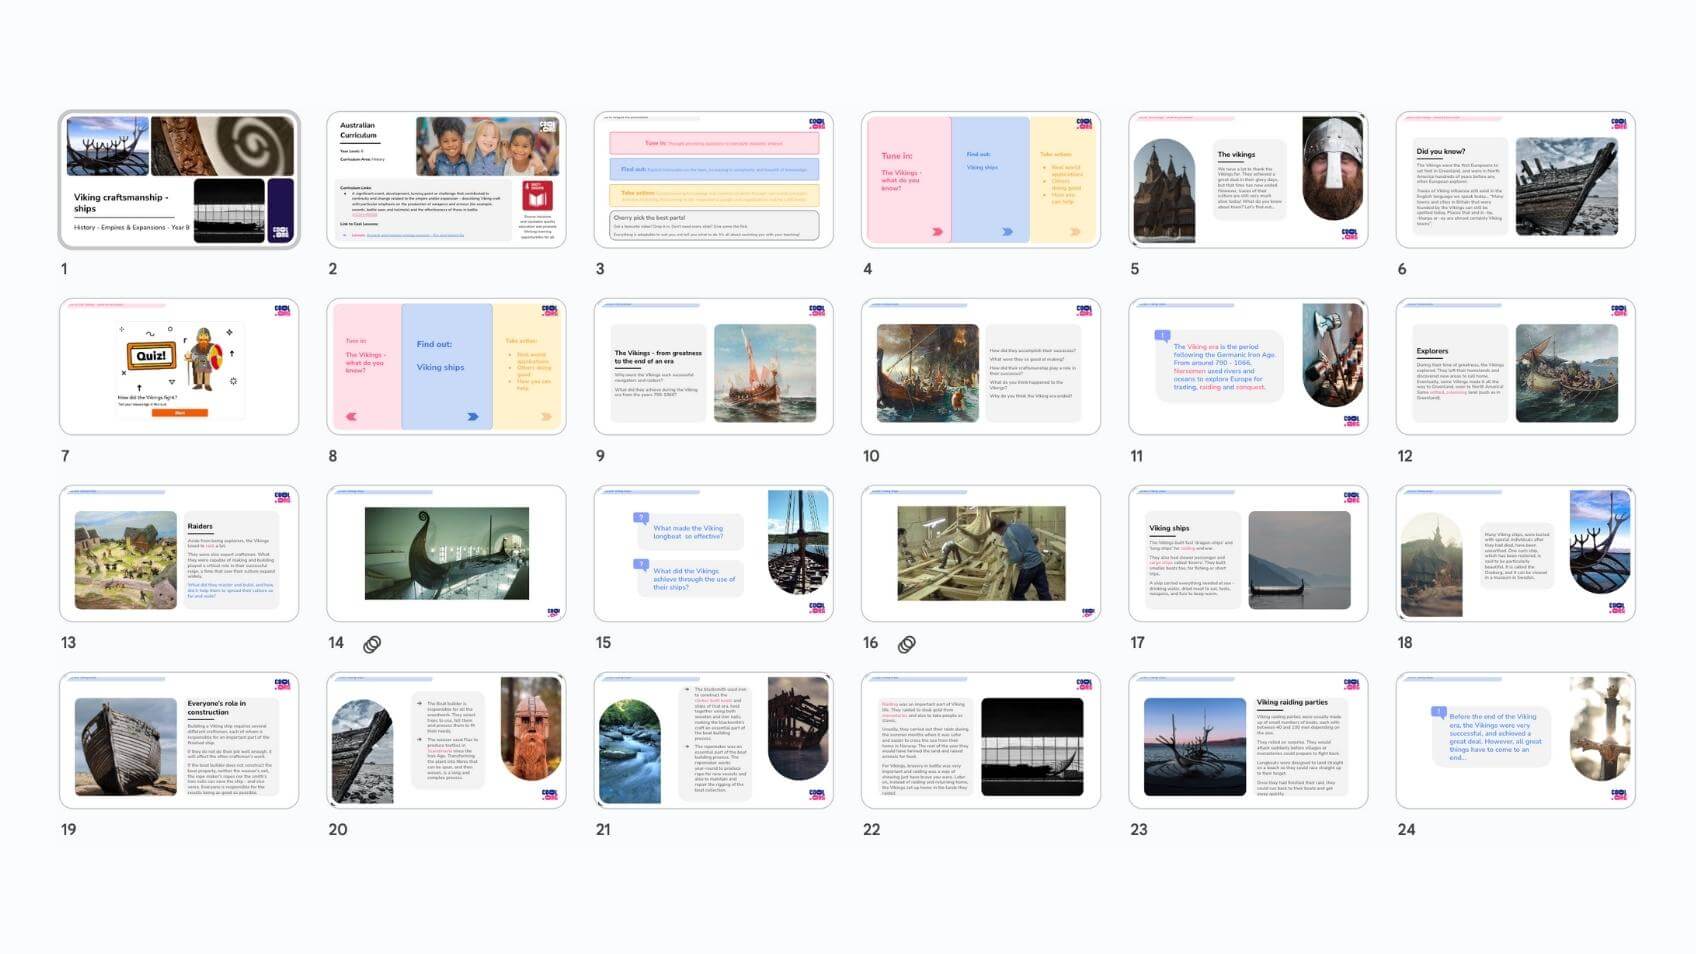The image size is (1696, 954).
Task: Click the pink back arrow on slide 8
Action: coord(352,417)
